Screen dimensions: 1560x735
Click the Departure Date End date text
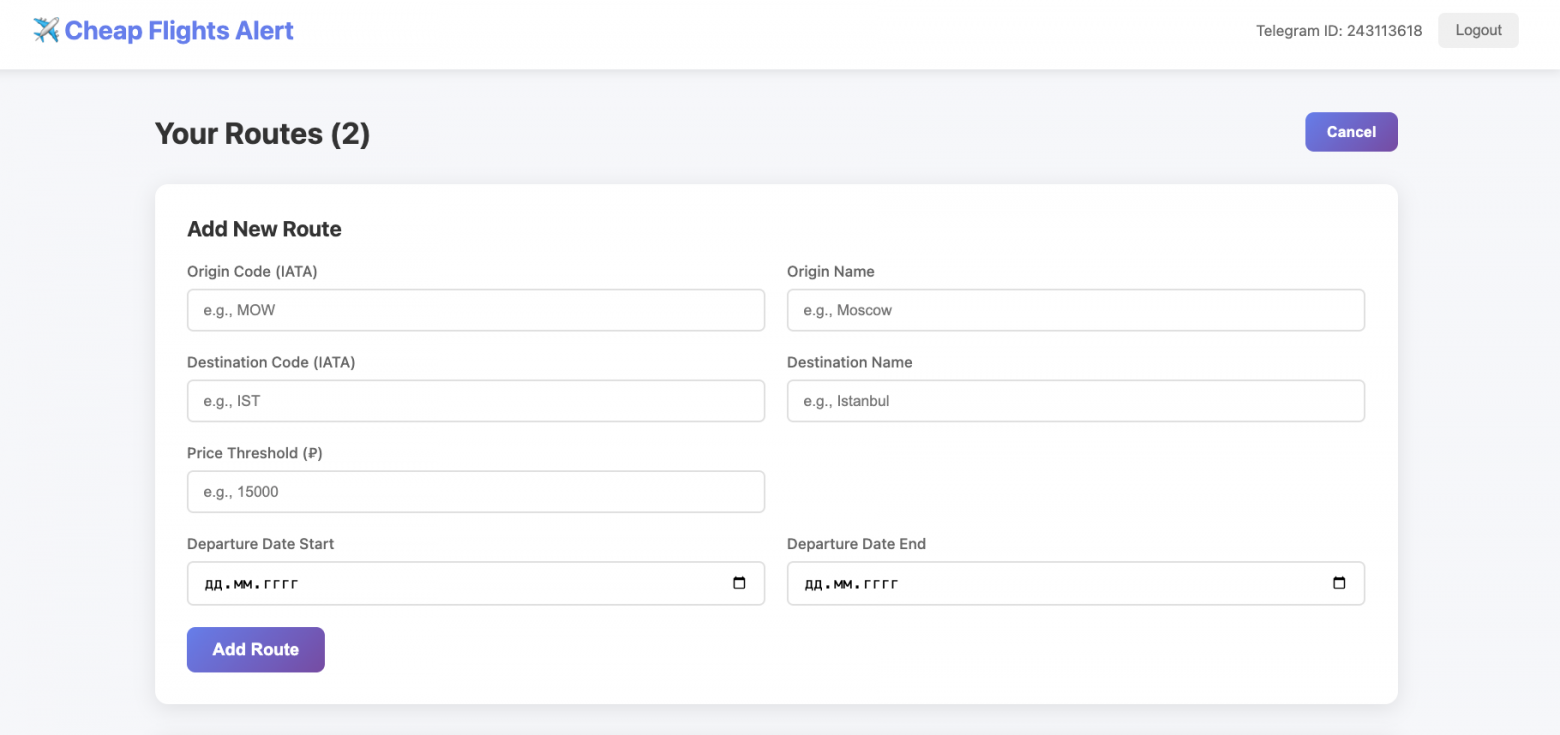[851, 583]
